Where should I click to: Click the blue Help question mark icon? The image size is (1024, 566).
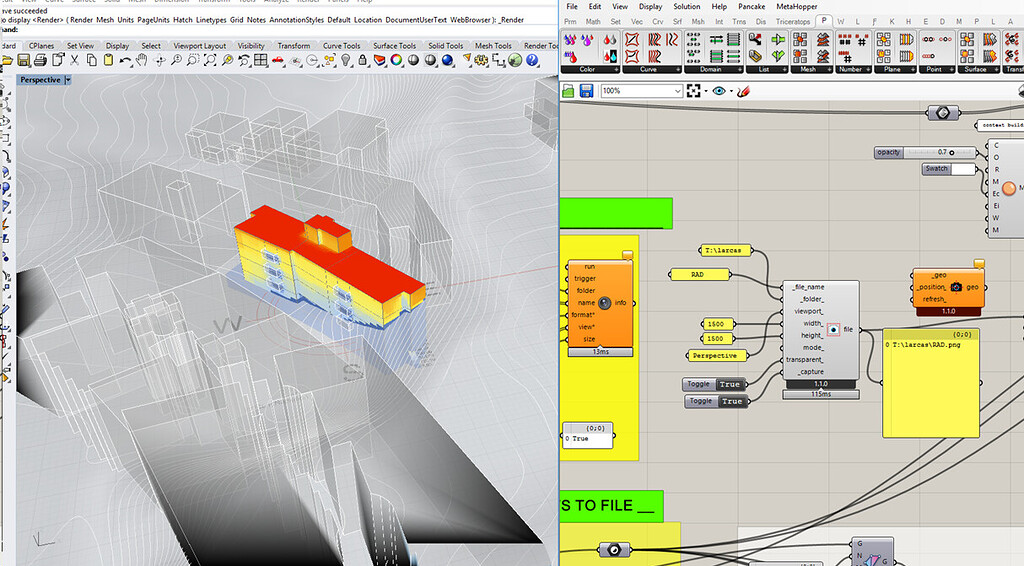click(533, 61)
